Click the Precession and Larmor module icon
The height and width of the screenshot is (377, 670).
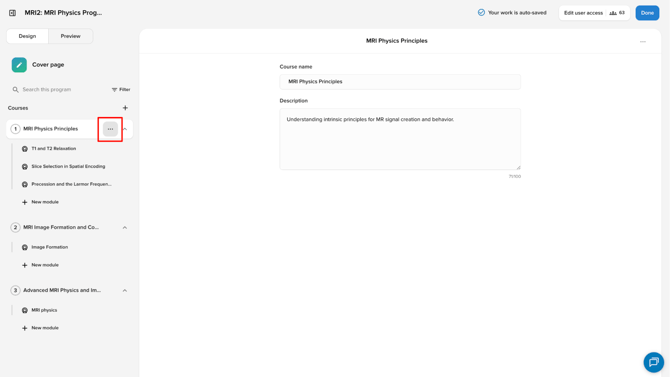[25, 184]
